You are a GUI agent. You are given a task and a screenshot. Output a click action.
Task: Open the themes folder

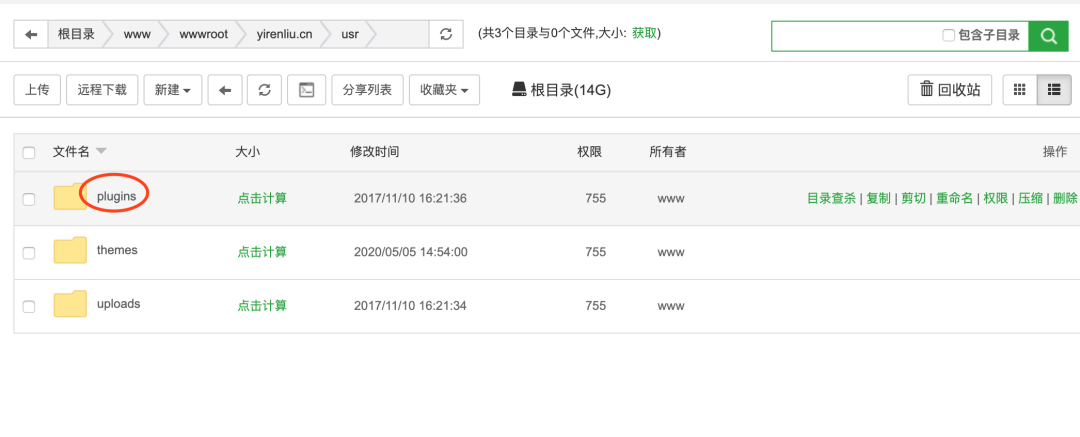point(117,250)
